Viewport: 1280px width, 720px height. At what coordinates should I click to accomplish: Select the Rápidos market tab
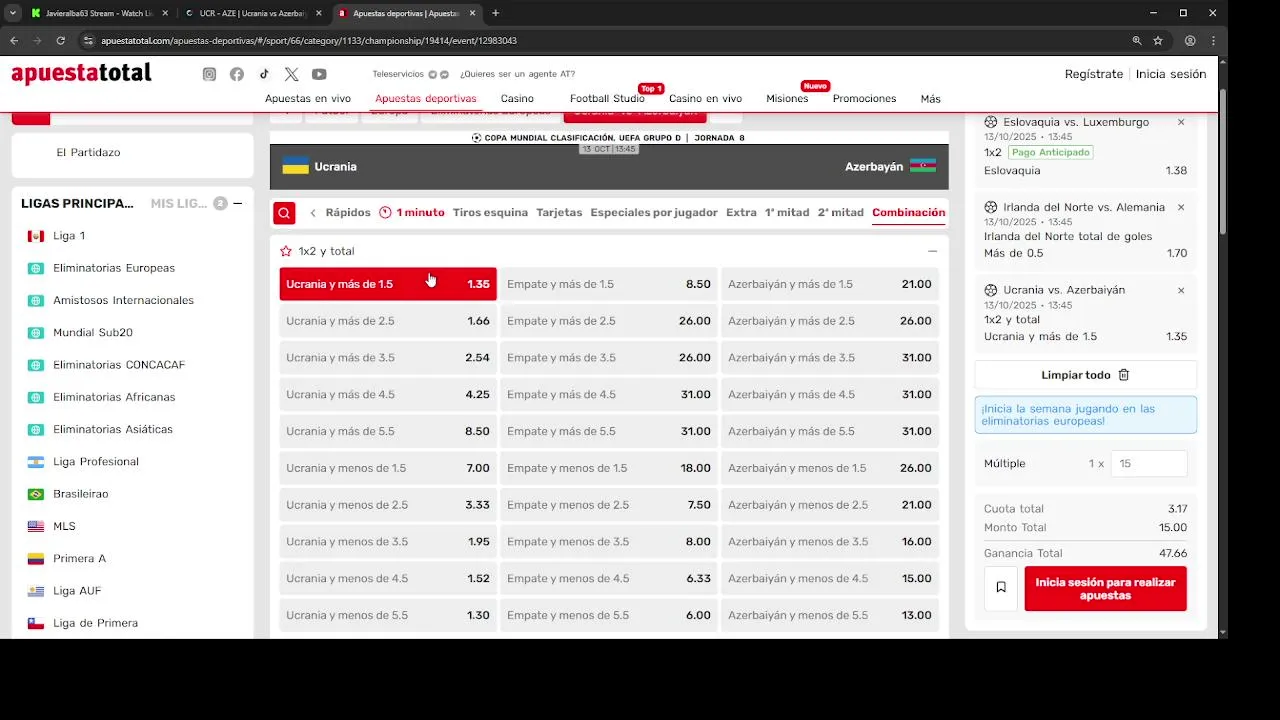[x=348, y=213]
